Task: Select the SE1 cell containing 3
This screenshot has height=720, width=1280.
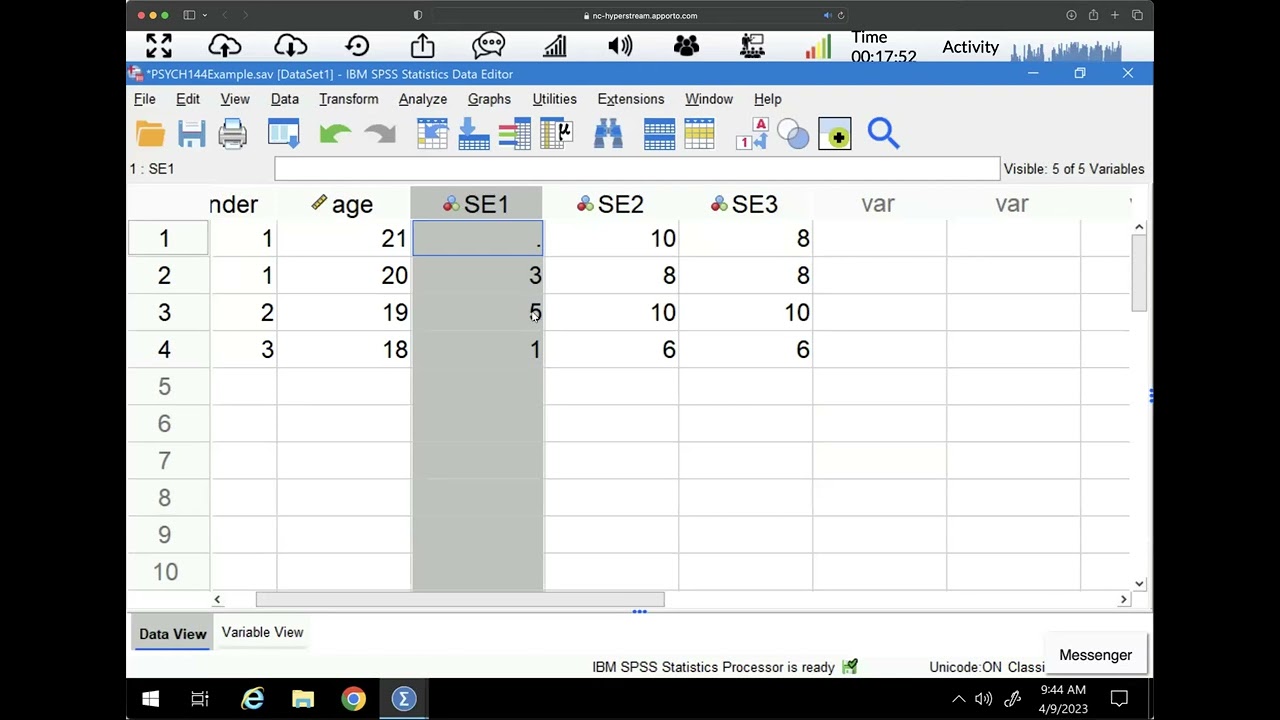Action: (477, 276)
